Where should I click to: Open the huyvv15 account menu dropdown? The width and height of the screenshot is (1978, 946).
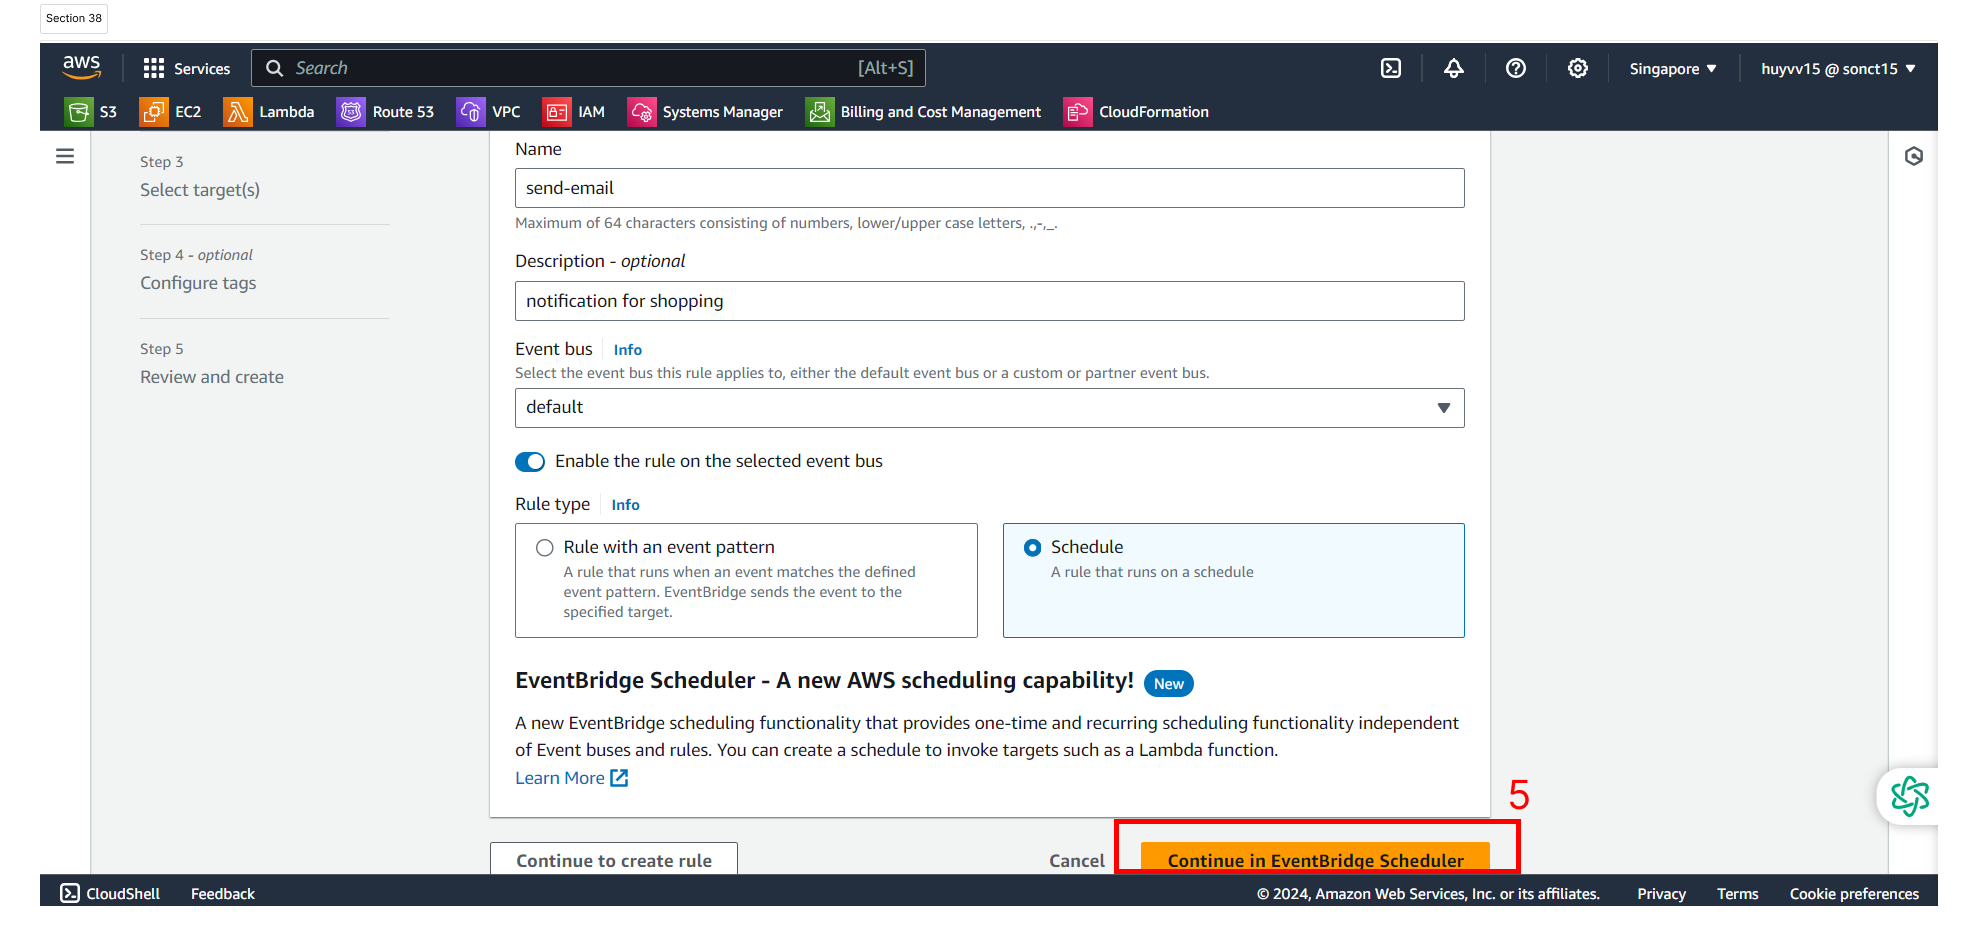pyautogui.click(x=1838, y=69)
